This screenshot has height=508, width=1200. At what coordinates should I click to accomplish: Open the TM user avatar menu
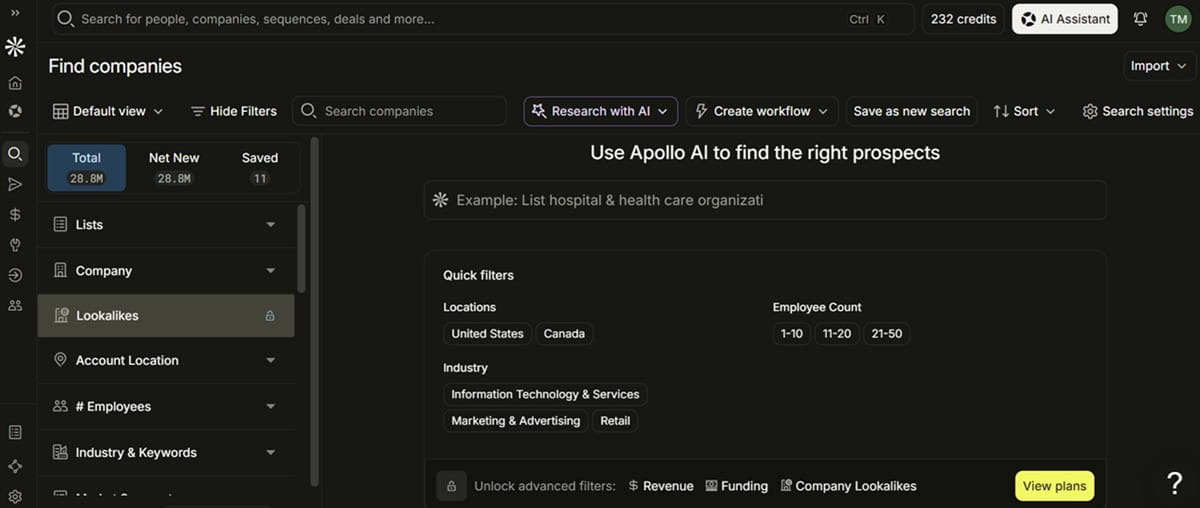pos(1177,19)
